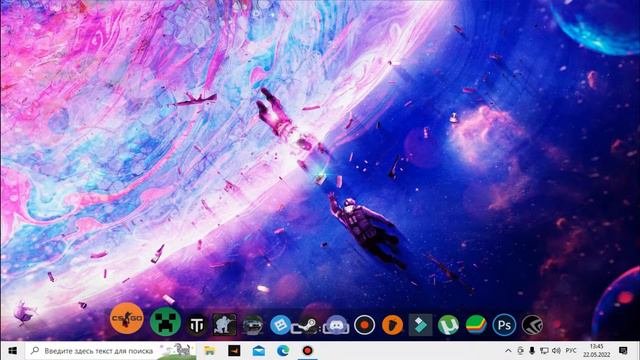Open Mail app from taskbar
Viewport: 640px width, 360px height.
coord(258,351)
